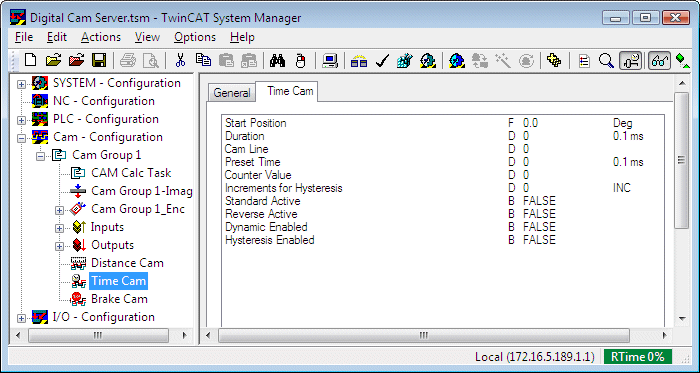Select Distance Cam tree item
Screen dimensions: 700x373
pos(127,263)
